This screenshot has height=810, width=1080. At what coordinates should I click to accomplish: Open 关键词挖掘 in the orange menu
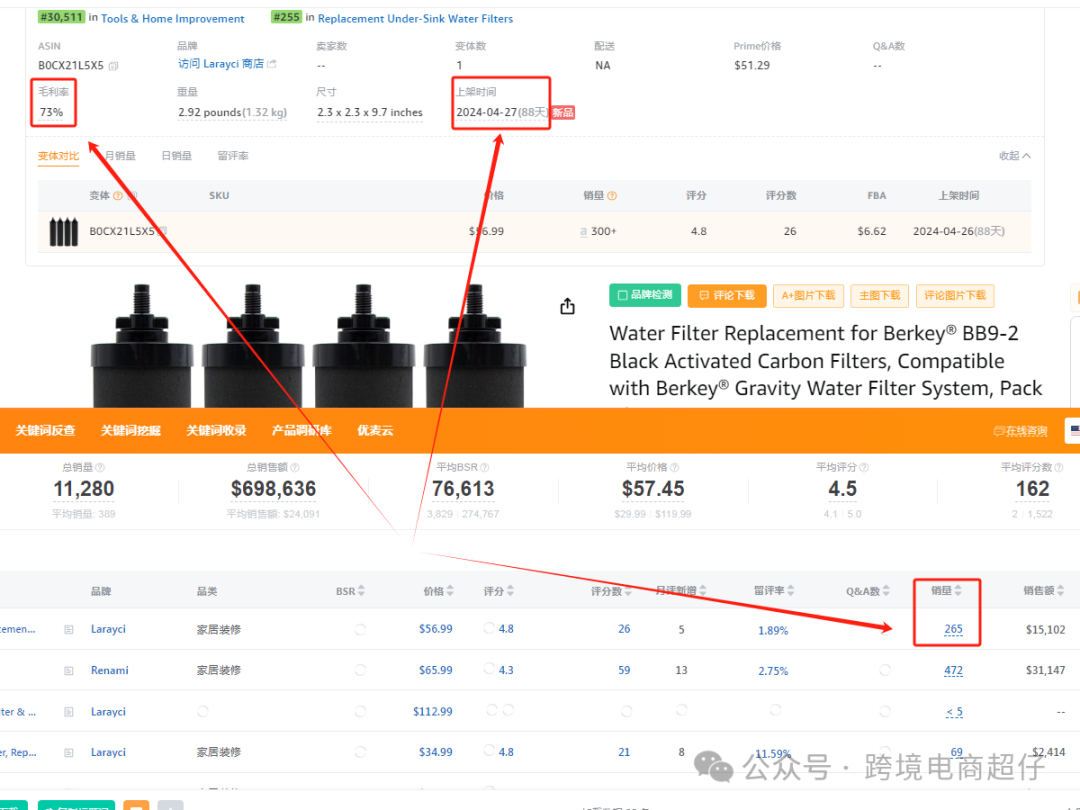pos(130,431)
